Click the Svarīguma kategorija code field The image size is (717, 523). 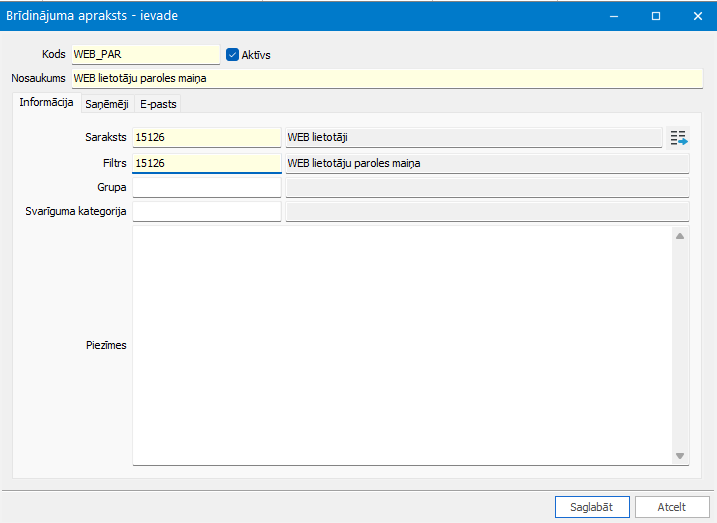(206, 212)
